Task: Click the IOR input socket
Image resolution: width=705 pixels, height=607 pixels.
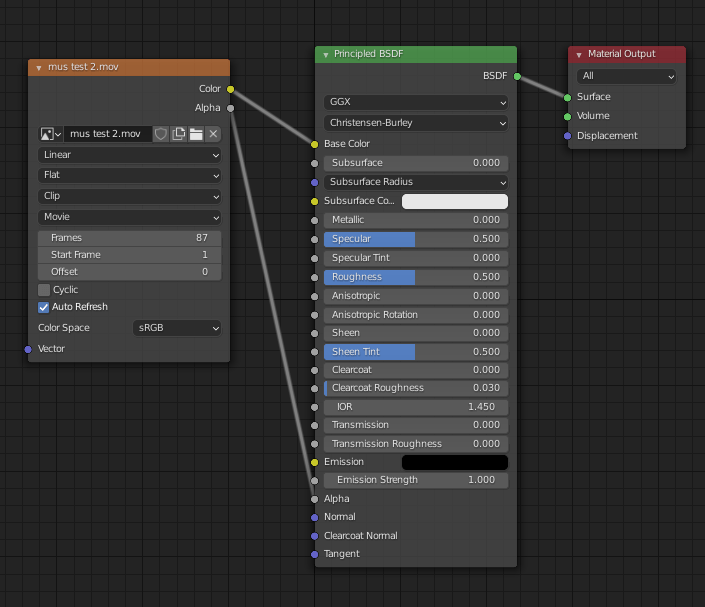Action: 315,407
